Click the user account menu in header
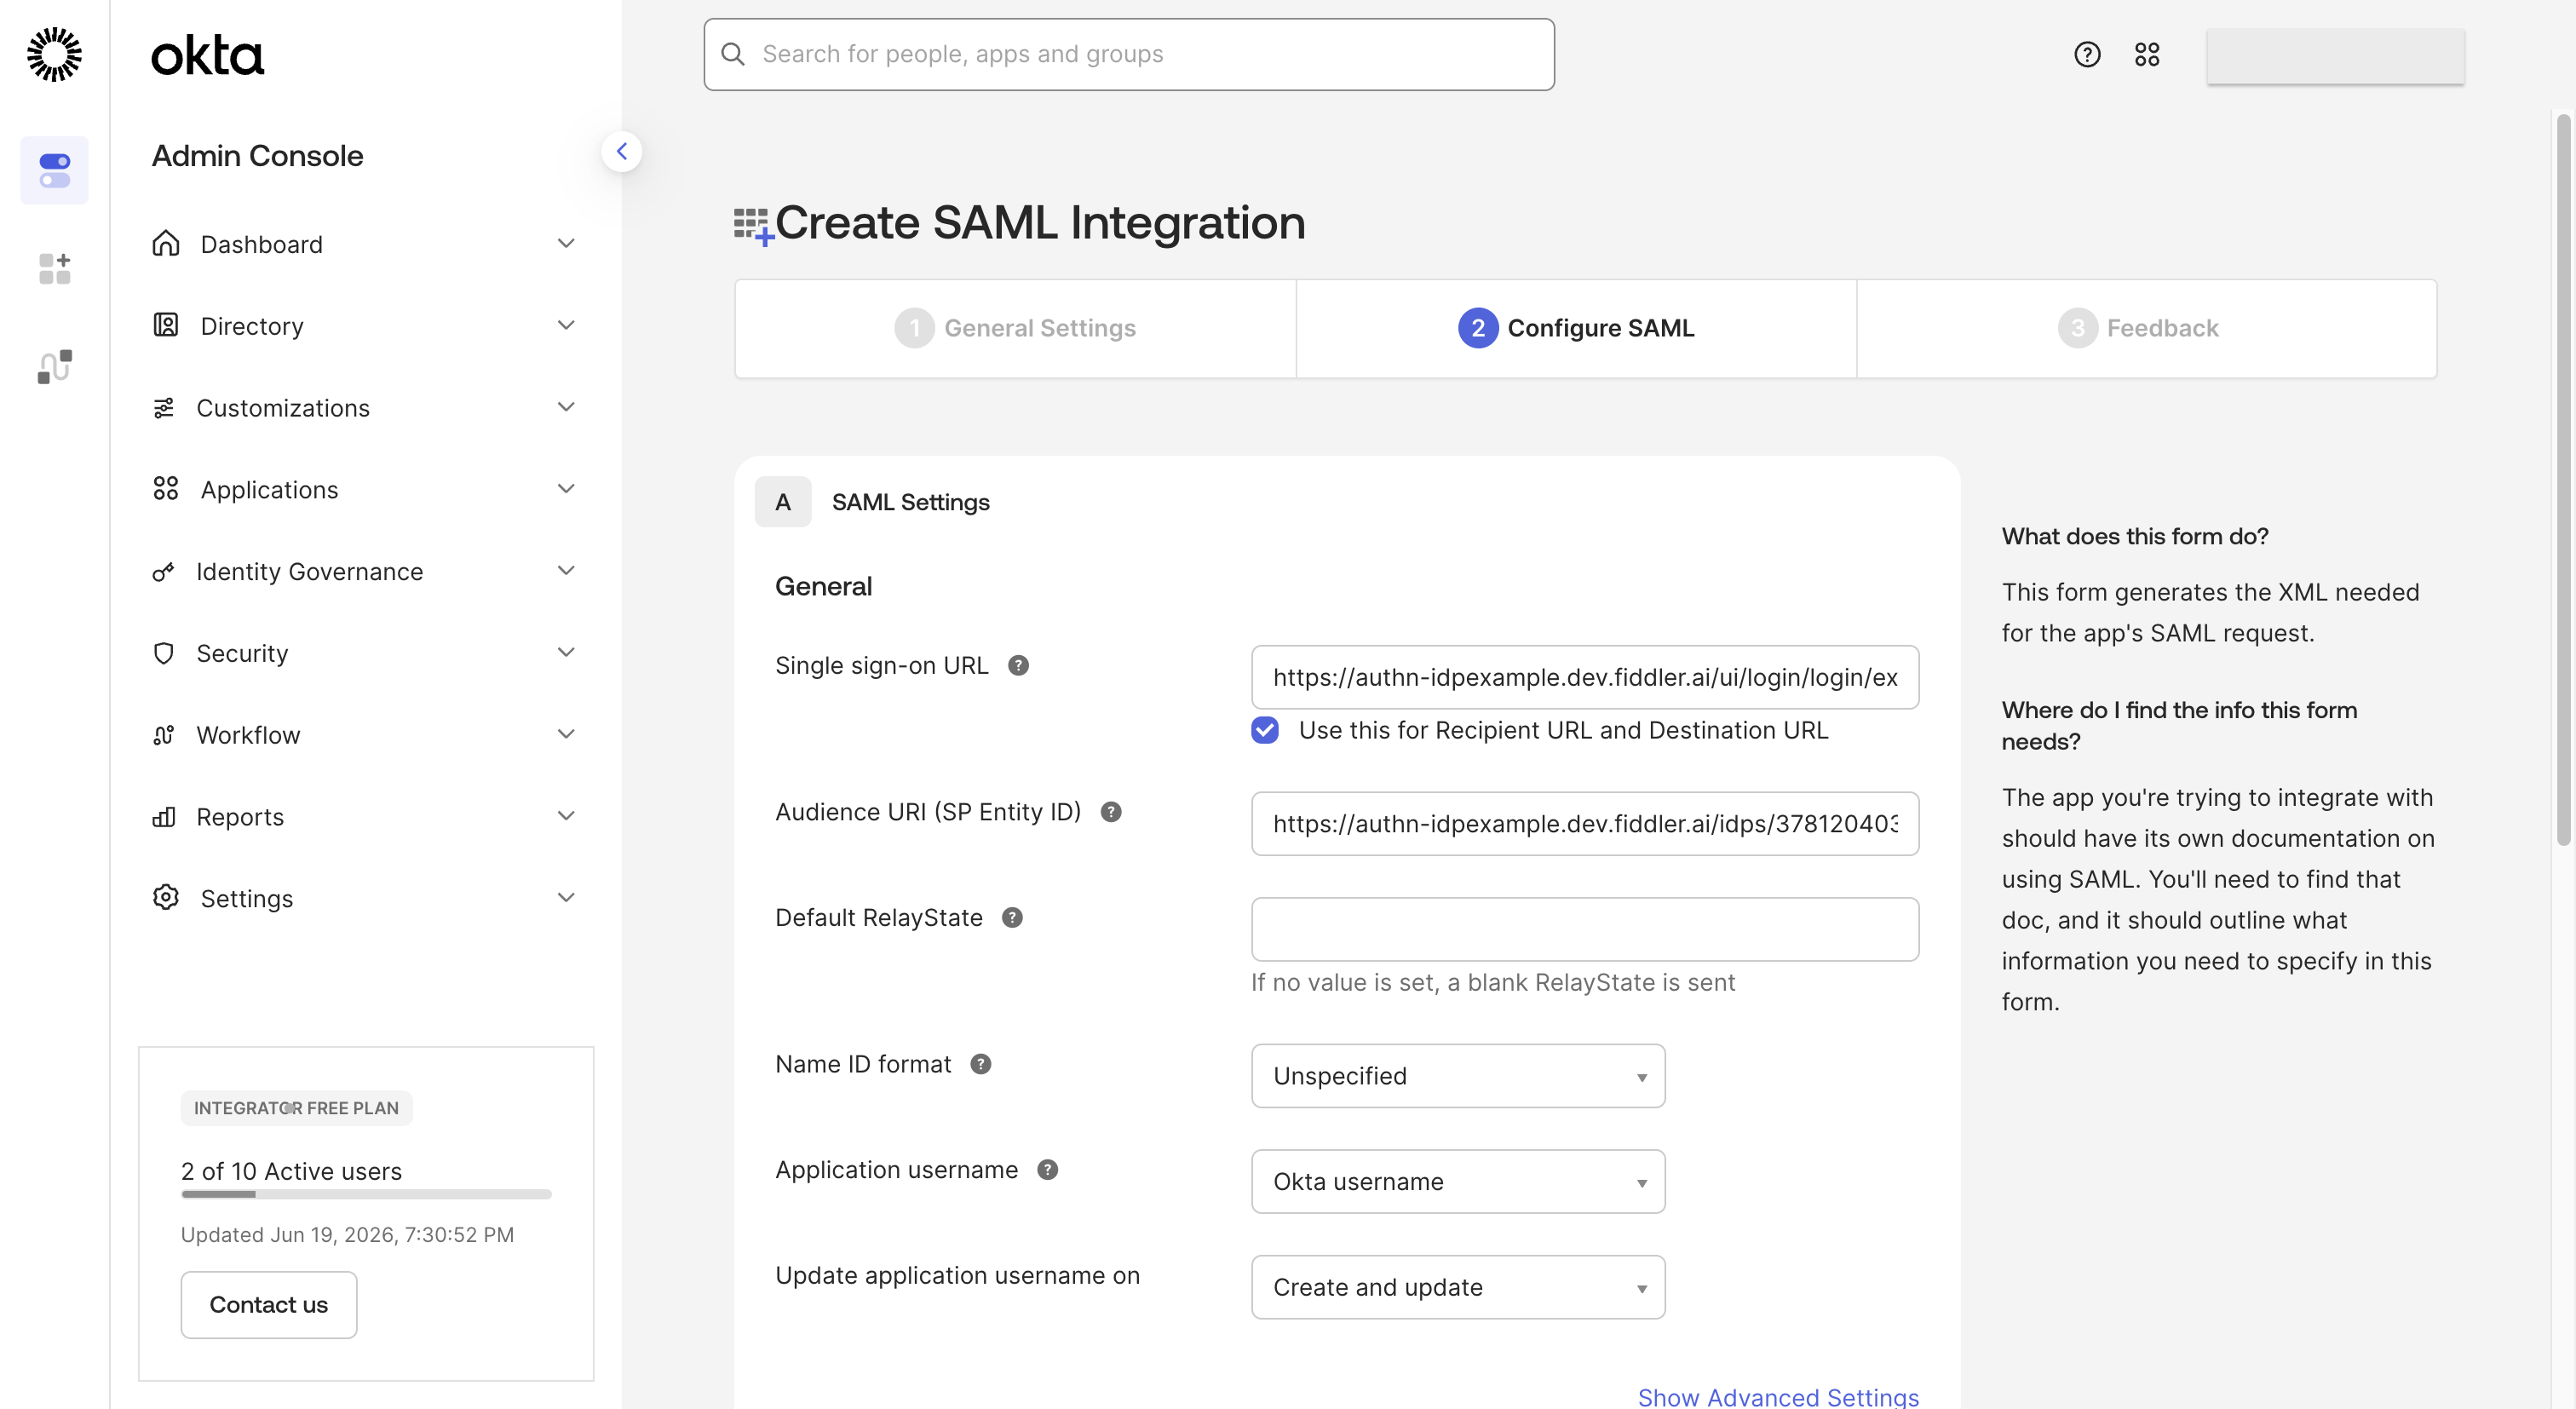Screen dimensions: 2576x1409 pyautogui.click(x=2336, y=56)
